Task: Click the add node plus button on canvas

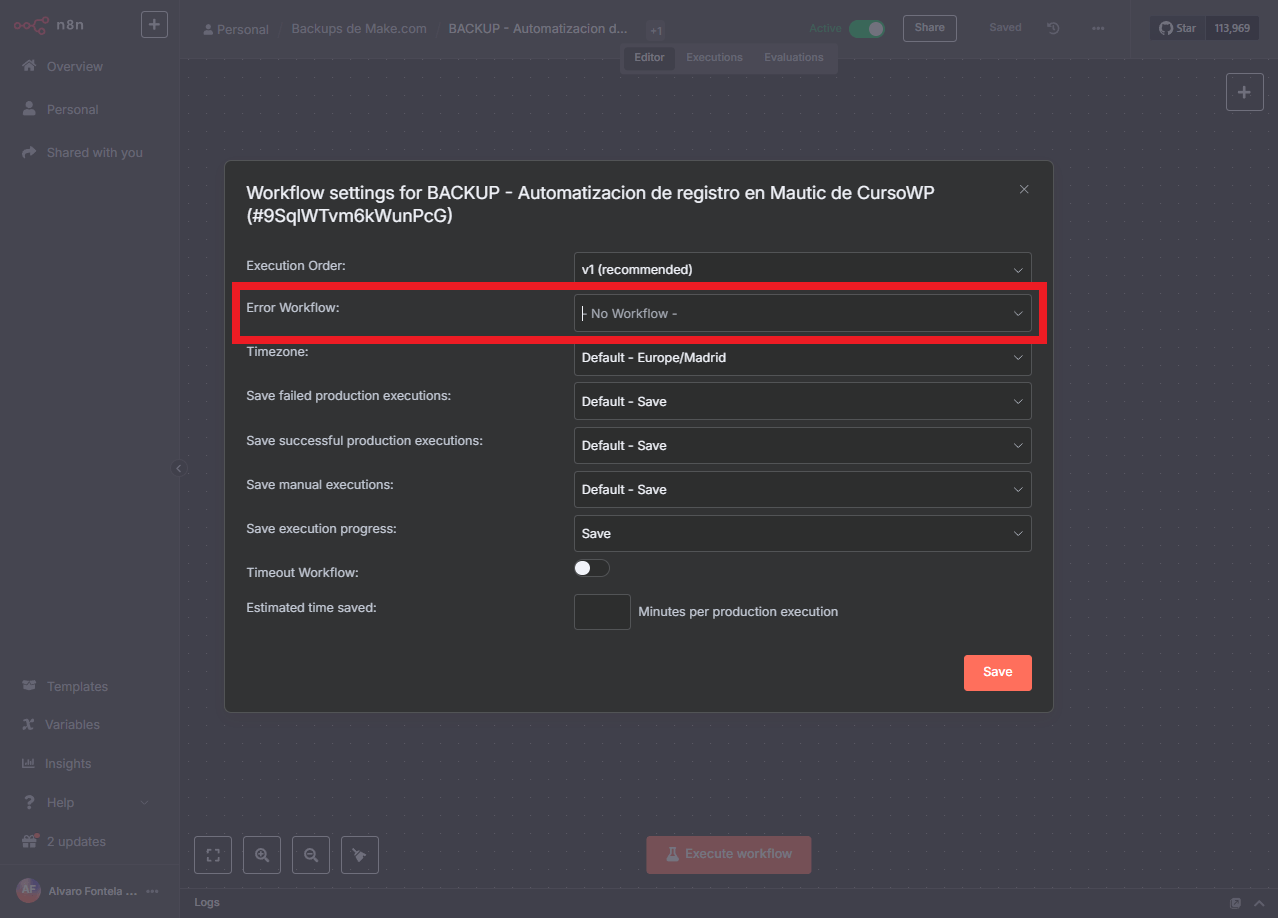Action: [x=1244, y=92]
